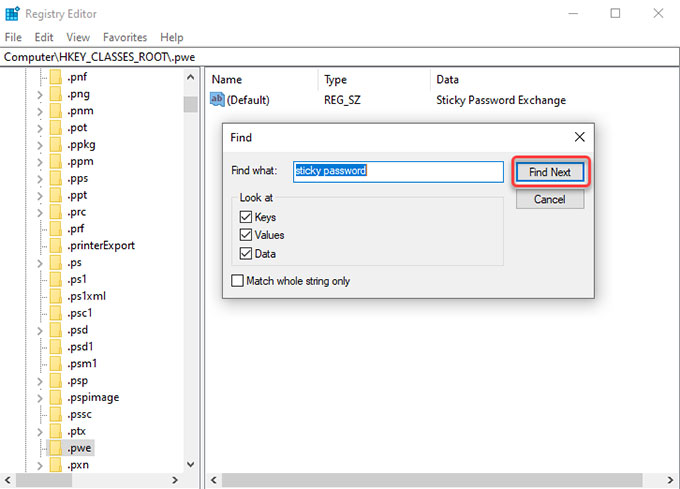The height and width of the screenshot is (489, 680).
Task: Enable Match whole string only
Action: click(x=238, y=281)
